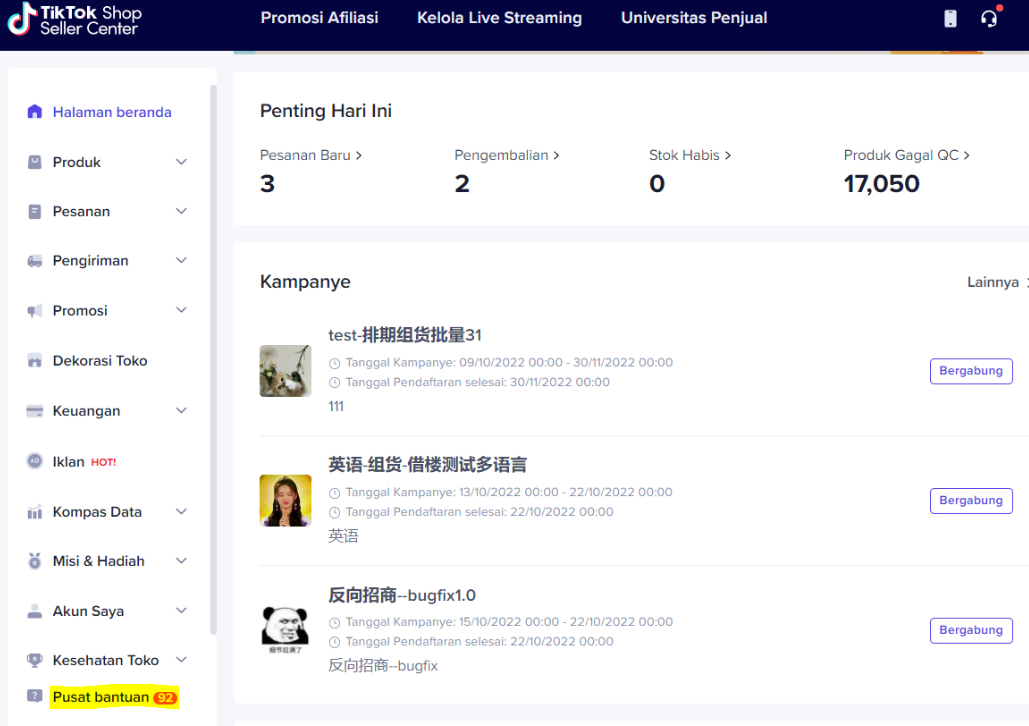Select the Keuangan sidebar icon
1029x726 pixels.
(35, 411)
